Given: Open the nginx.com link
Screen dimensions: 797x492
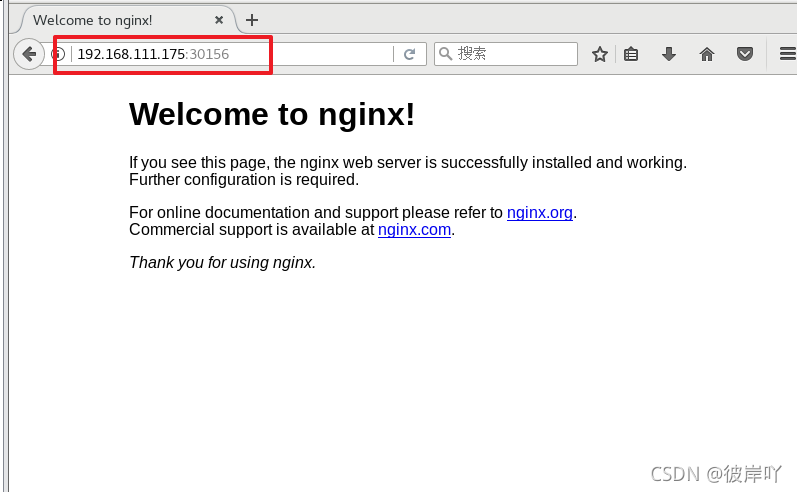Looking at the screenshot, I should click(x=414, y=230).
